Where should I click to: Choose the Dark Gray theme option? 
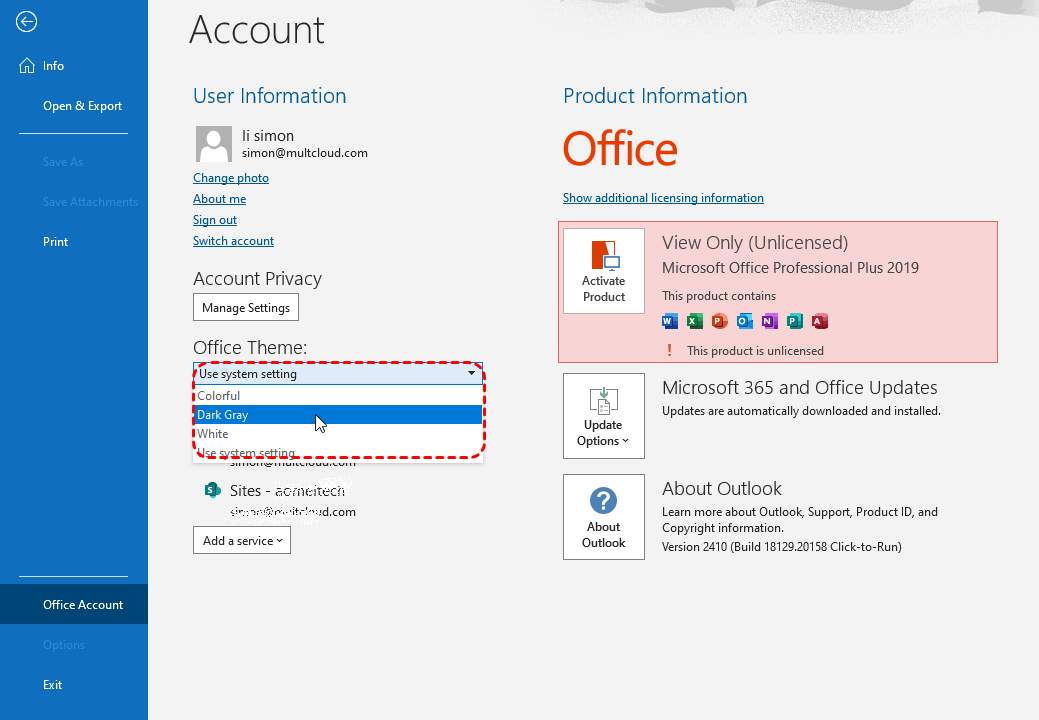[x=338, y=415]
